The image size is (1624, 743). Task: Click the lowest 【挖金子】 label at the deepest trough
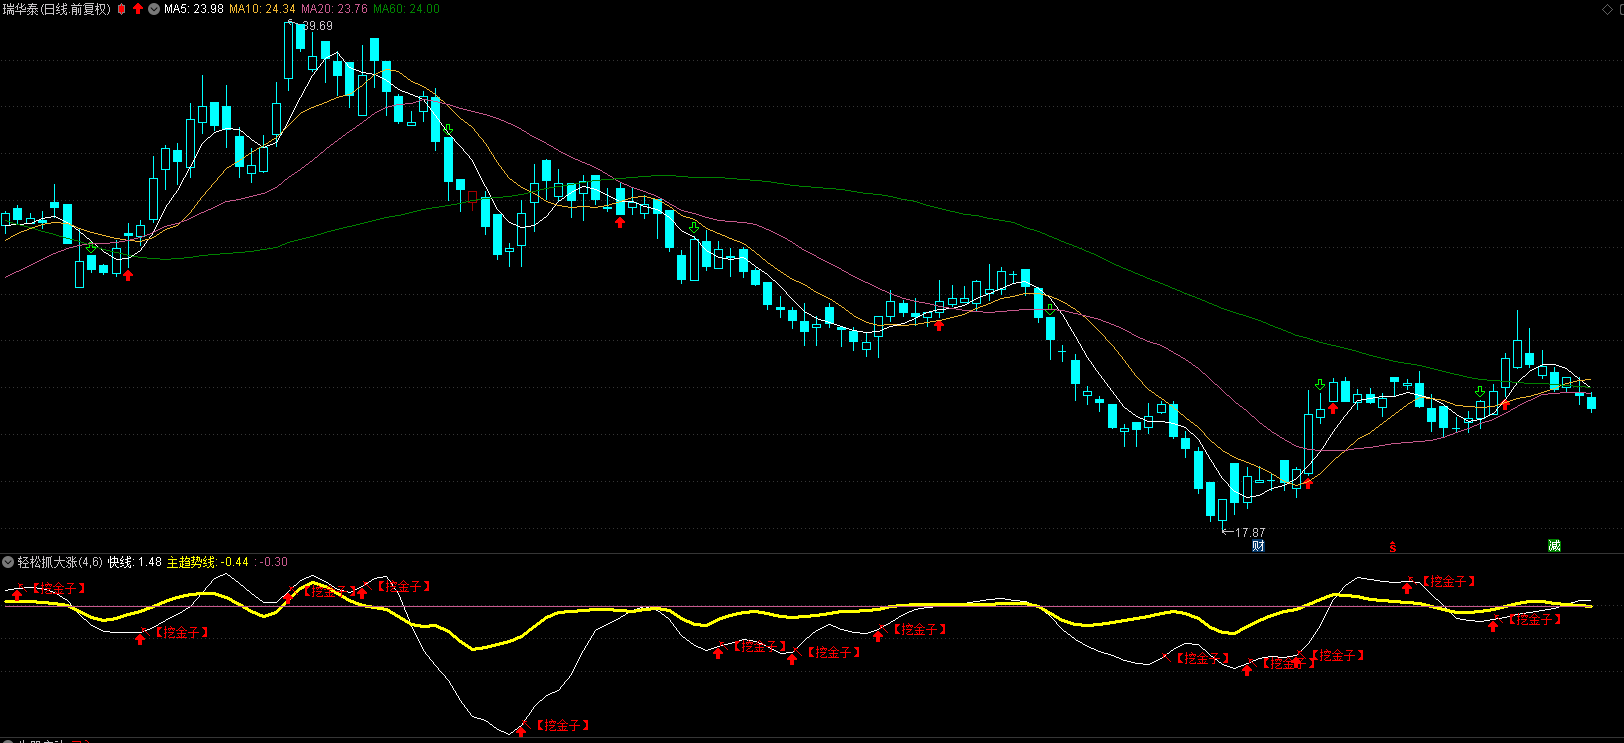(561, 725)
